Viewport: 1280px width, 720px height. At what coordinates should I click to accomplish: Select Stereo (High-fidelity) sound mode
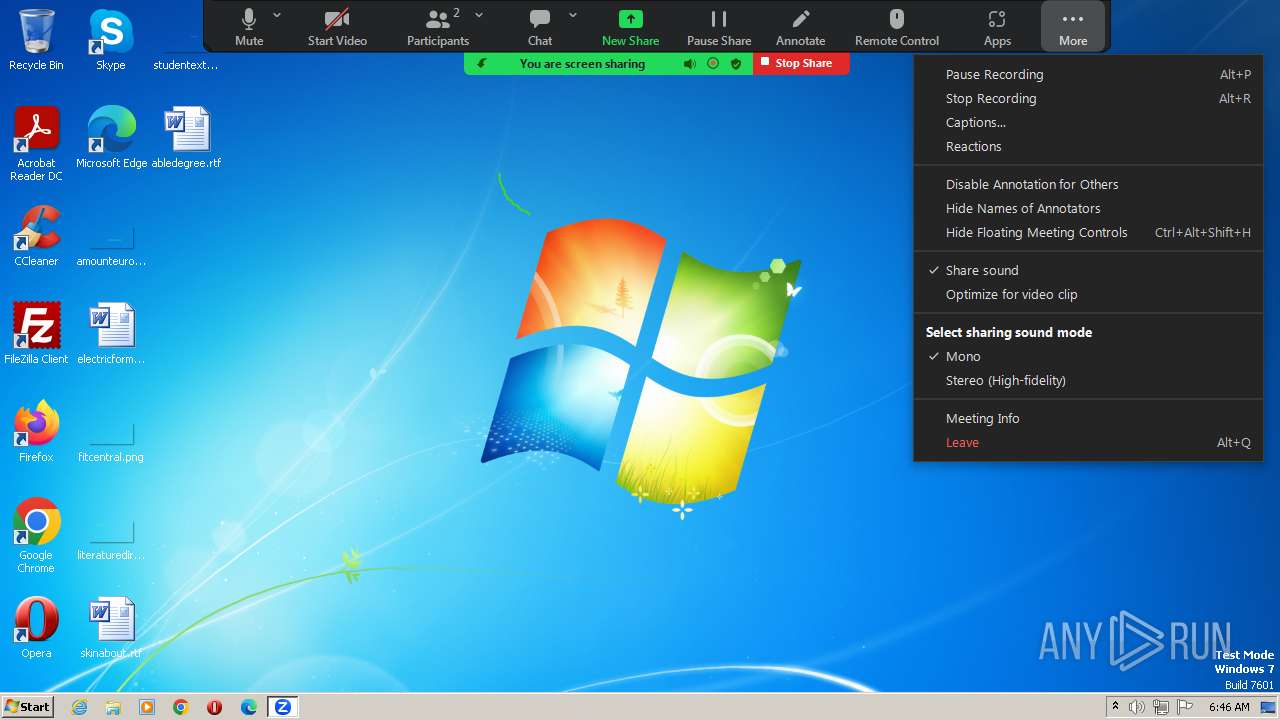point(1088,380)
